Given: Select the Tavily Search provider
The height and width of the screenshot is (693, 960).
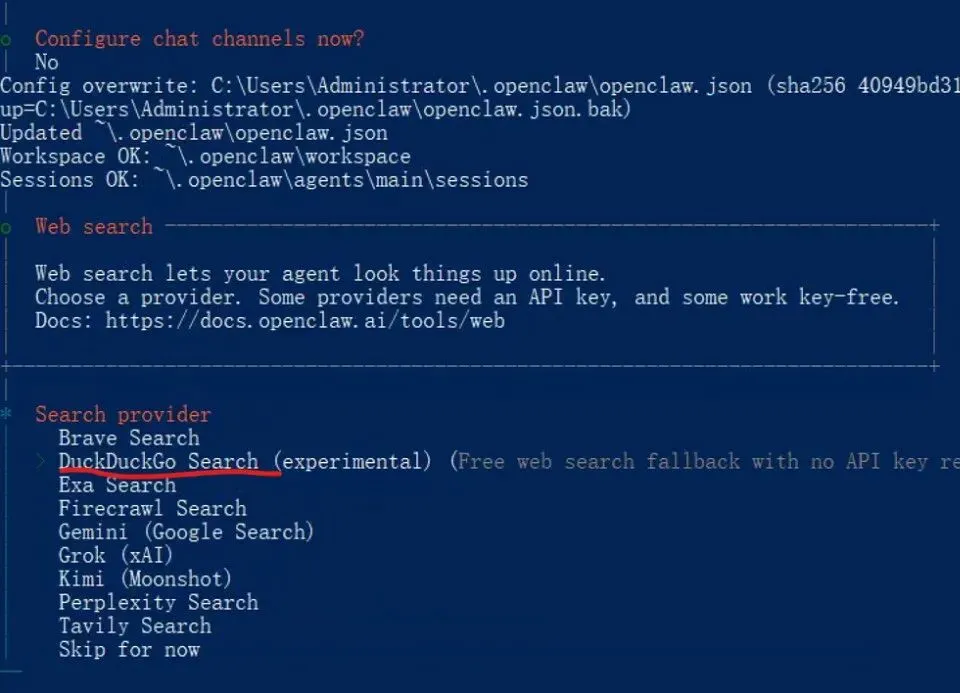Looking at the screenshot, I should [x=135, y=626].
